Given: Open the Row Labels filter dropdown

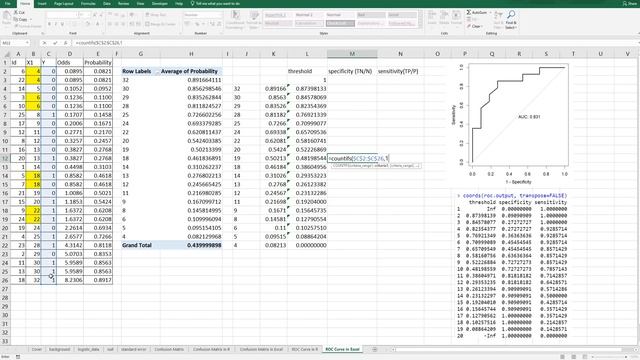Looking at the screenshot, I should pyautogui.click(x=156, y=71).
